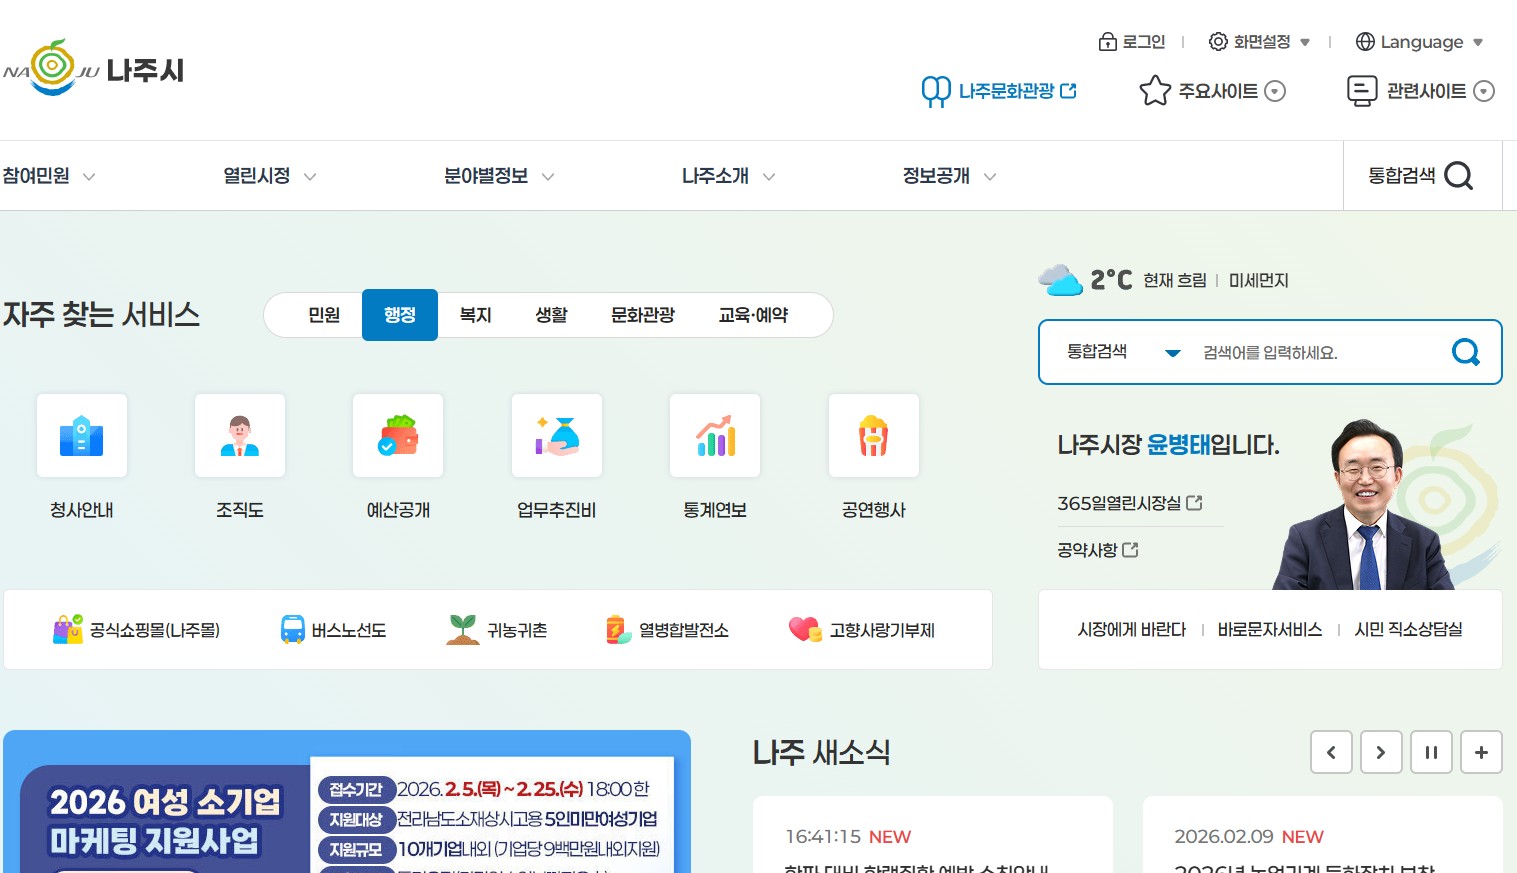Switch to the 복지 tab
Image resolution: width=1517 pixels, height=873 pixels.
coord(474,315)
